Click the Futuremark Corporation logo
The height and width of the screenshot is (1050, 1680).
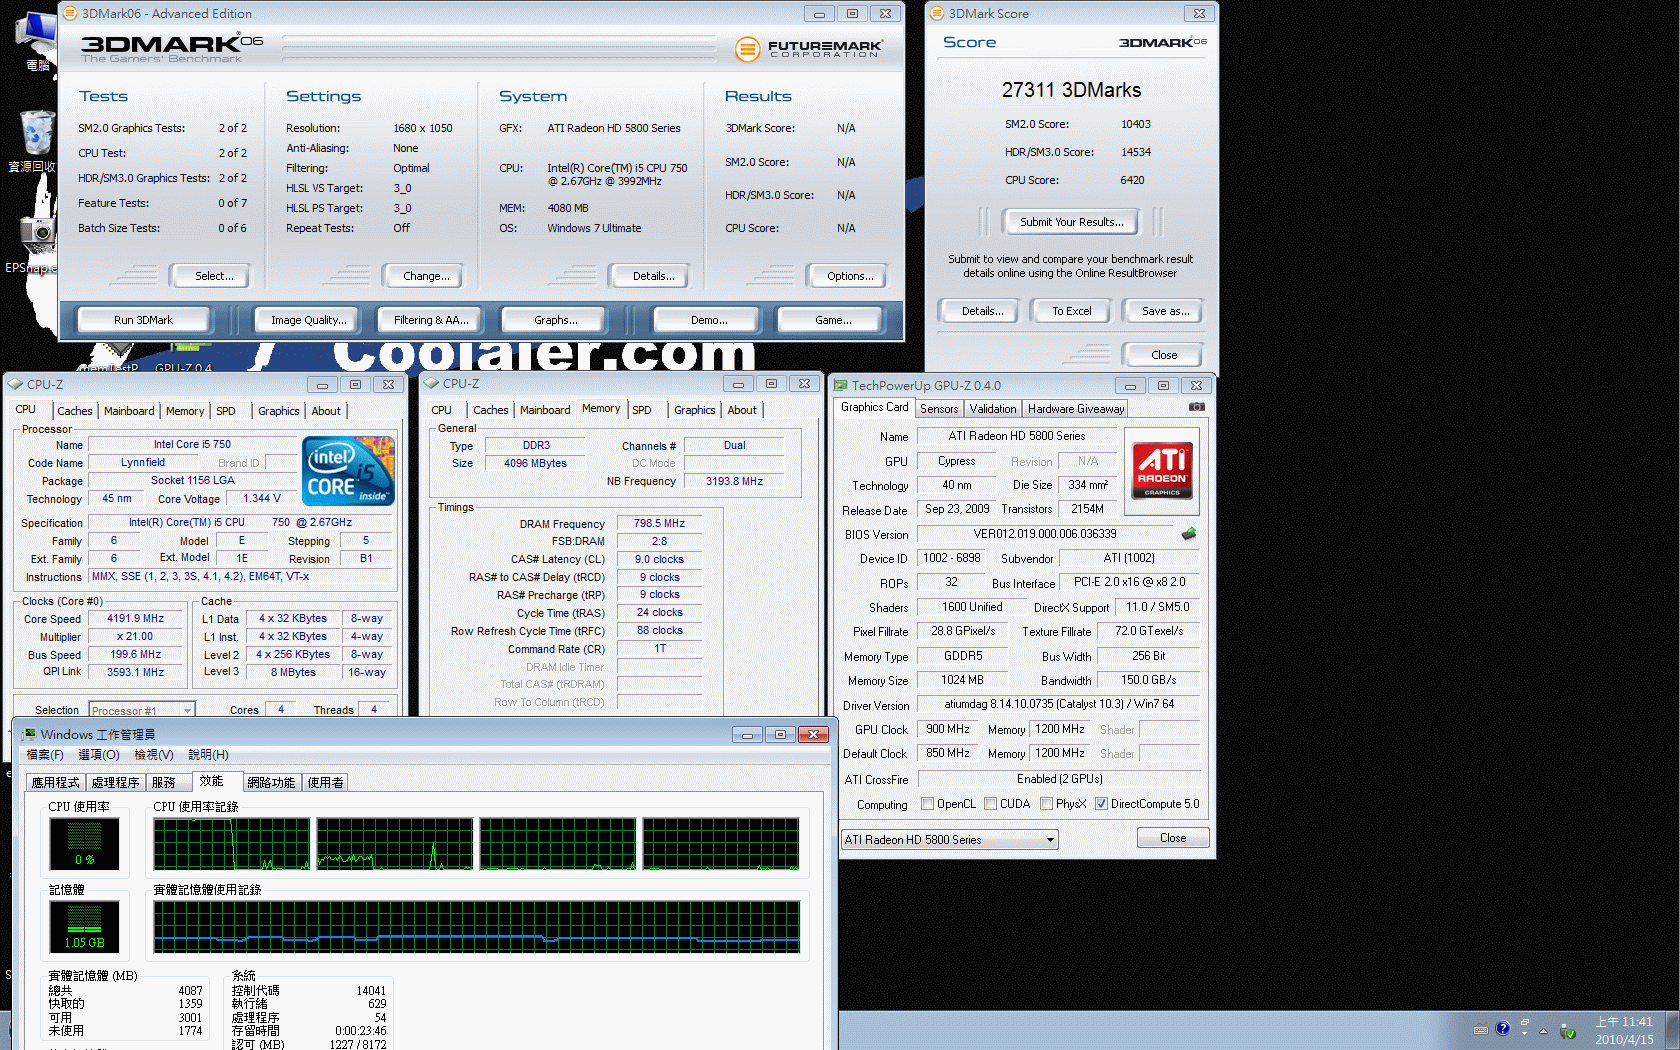809,48
